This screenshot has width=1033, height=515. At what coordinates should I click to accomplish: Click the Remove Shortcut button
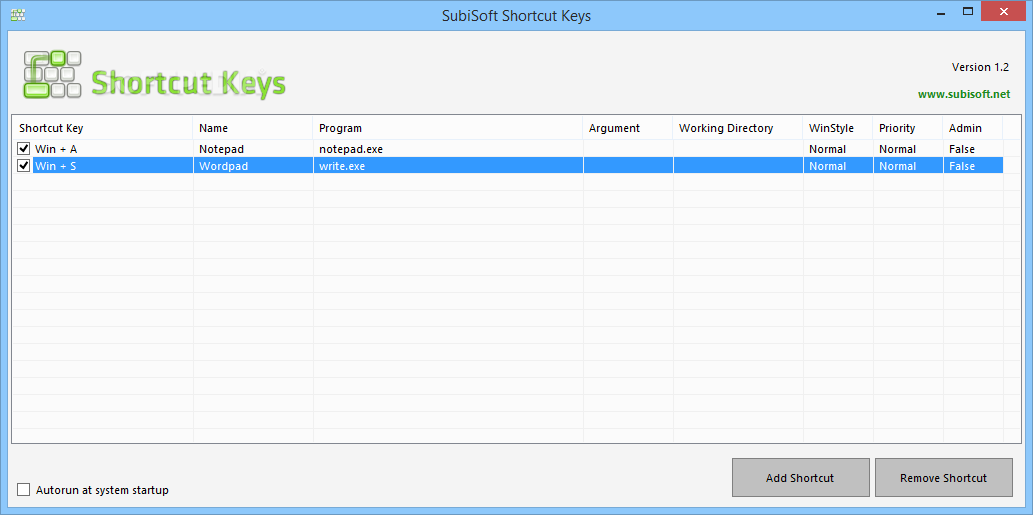click(943, 477)
